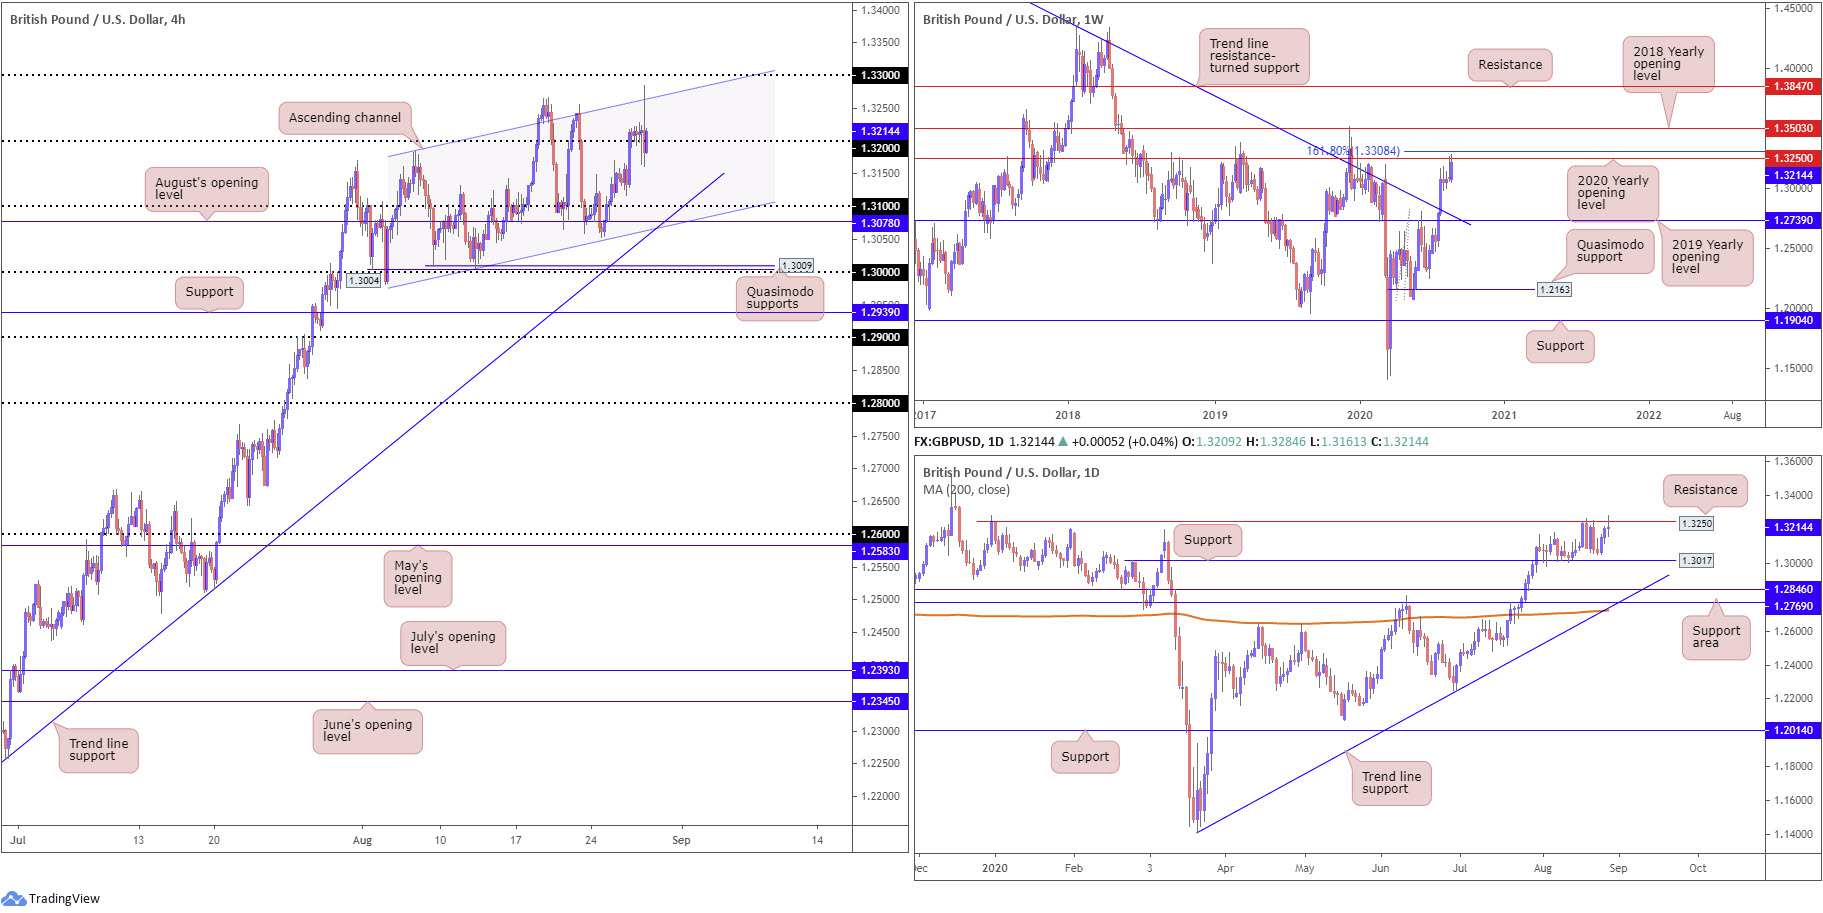The height and width of the screenshot is (913, 1823).
Task: Click the 1.35030 price axis label
Action: point(1793,128)
